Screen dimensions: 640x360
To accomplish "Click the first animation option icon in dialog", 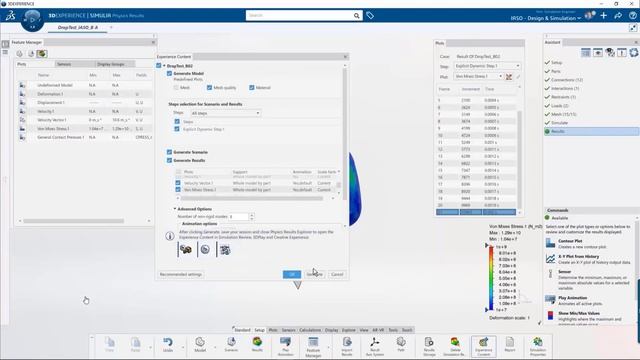I will click(x=186, y=249).
